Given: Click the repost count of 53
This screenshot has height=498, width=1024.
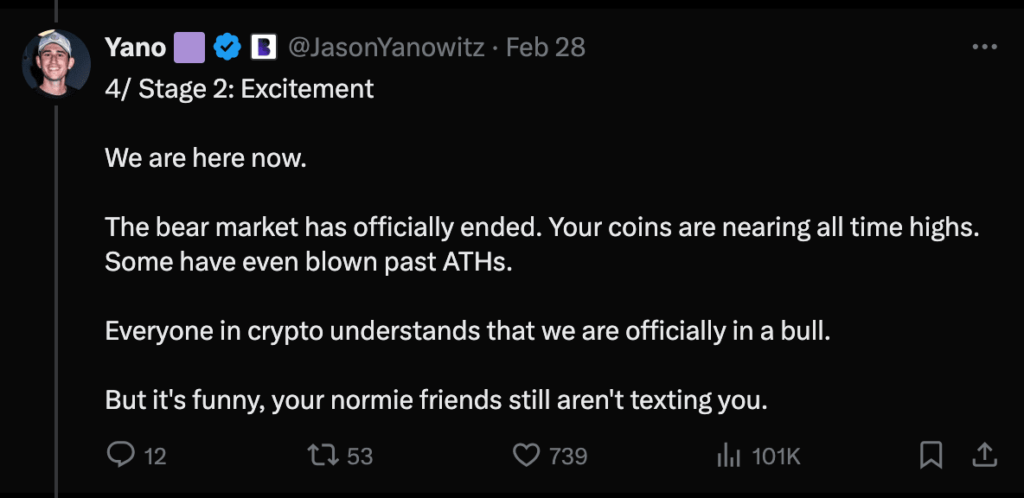Looking at the screenshot, I should (x=359, y=457).
